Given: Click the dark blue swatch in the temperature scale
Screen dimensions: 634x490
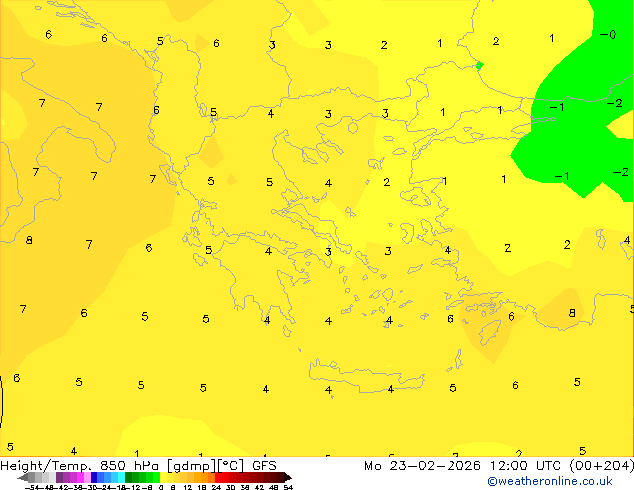Looking at the screenshot, I should click(94, 478).
